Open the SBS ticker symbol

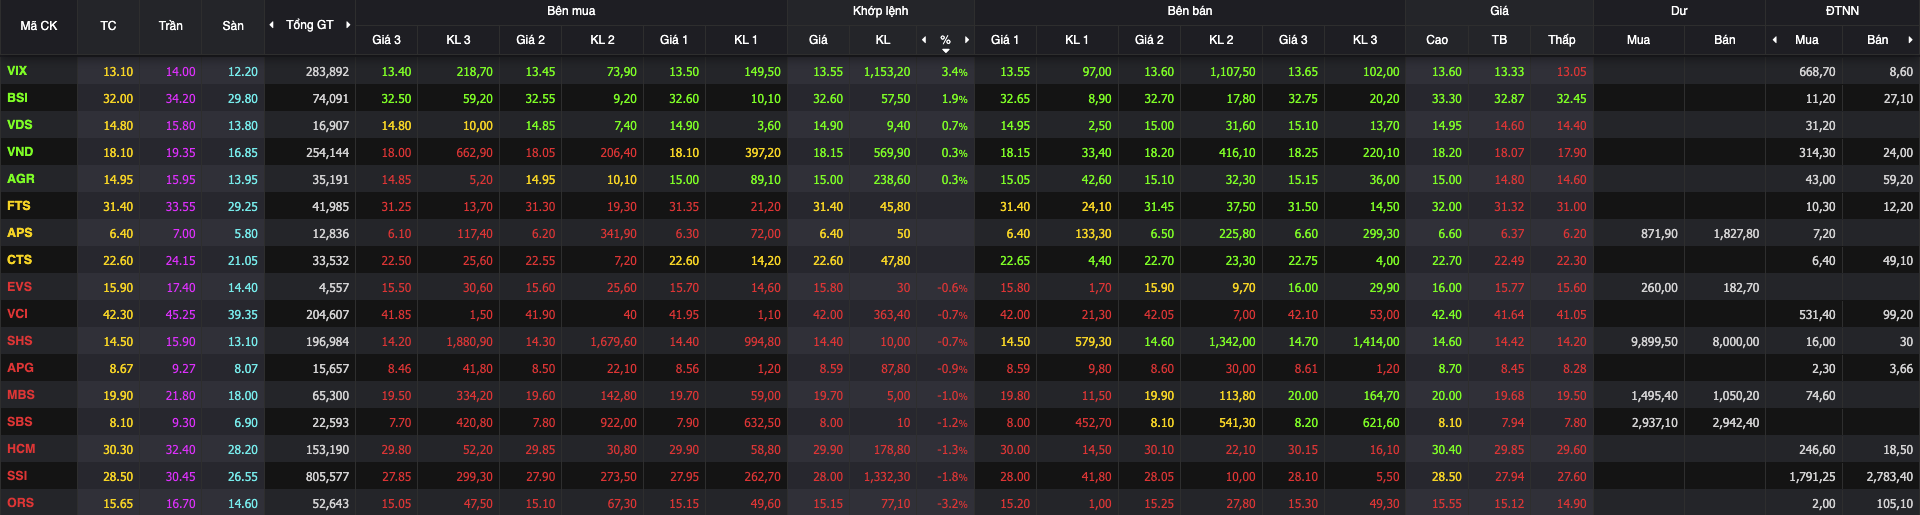(x=19, y=422)
